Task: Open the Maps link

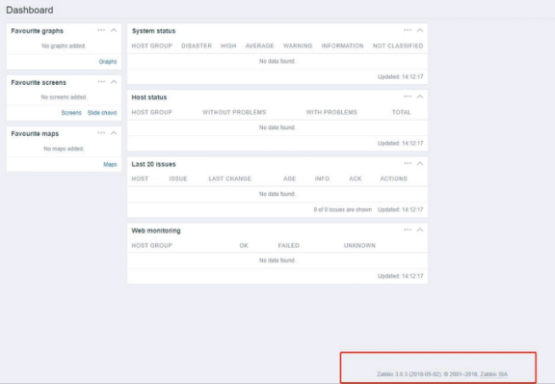Action: tap(110, 165)
